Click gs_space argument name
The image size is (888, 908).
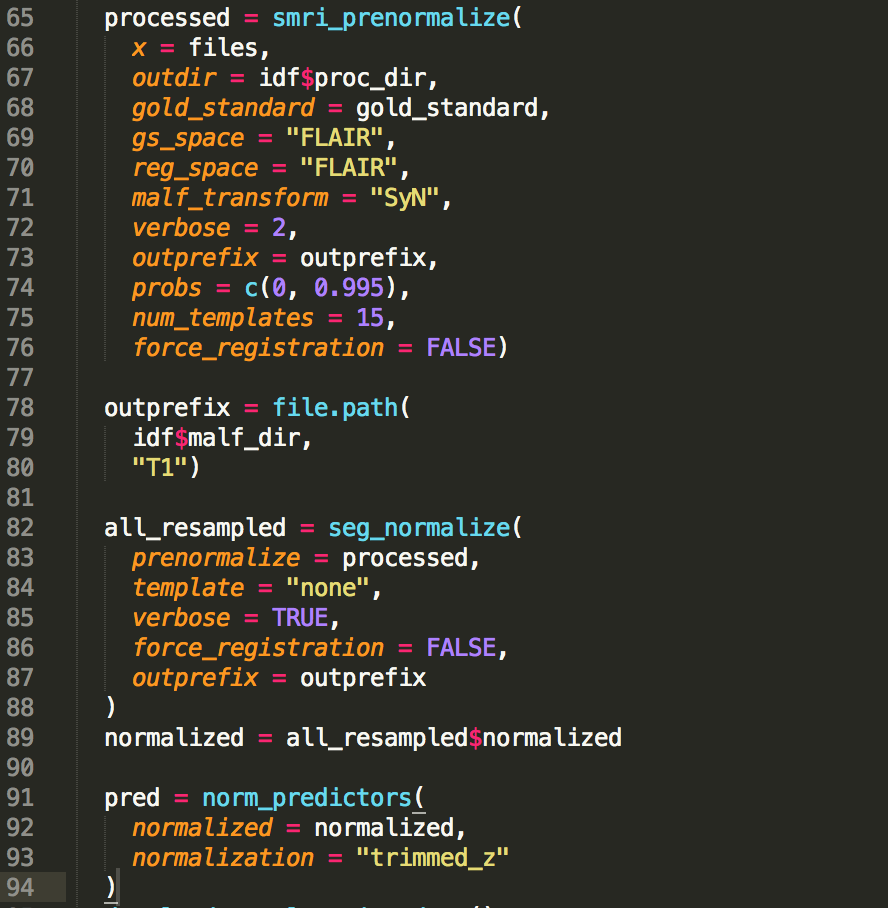[x=188, y=138]
